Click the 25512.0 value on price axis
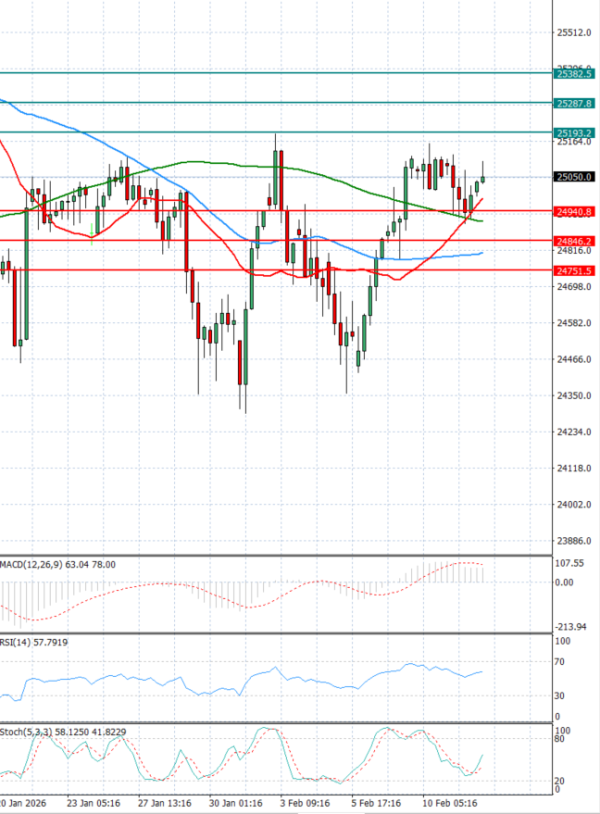600x814 pixels. (573, 33)
